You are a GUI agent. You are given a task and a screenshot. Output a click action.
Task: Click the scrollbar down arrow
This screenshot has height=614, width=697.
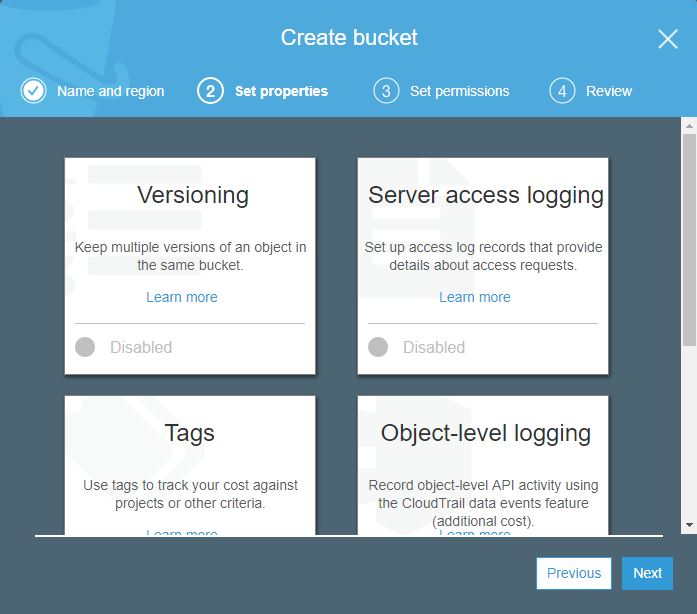[689, 526]
